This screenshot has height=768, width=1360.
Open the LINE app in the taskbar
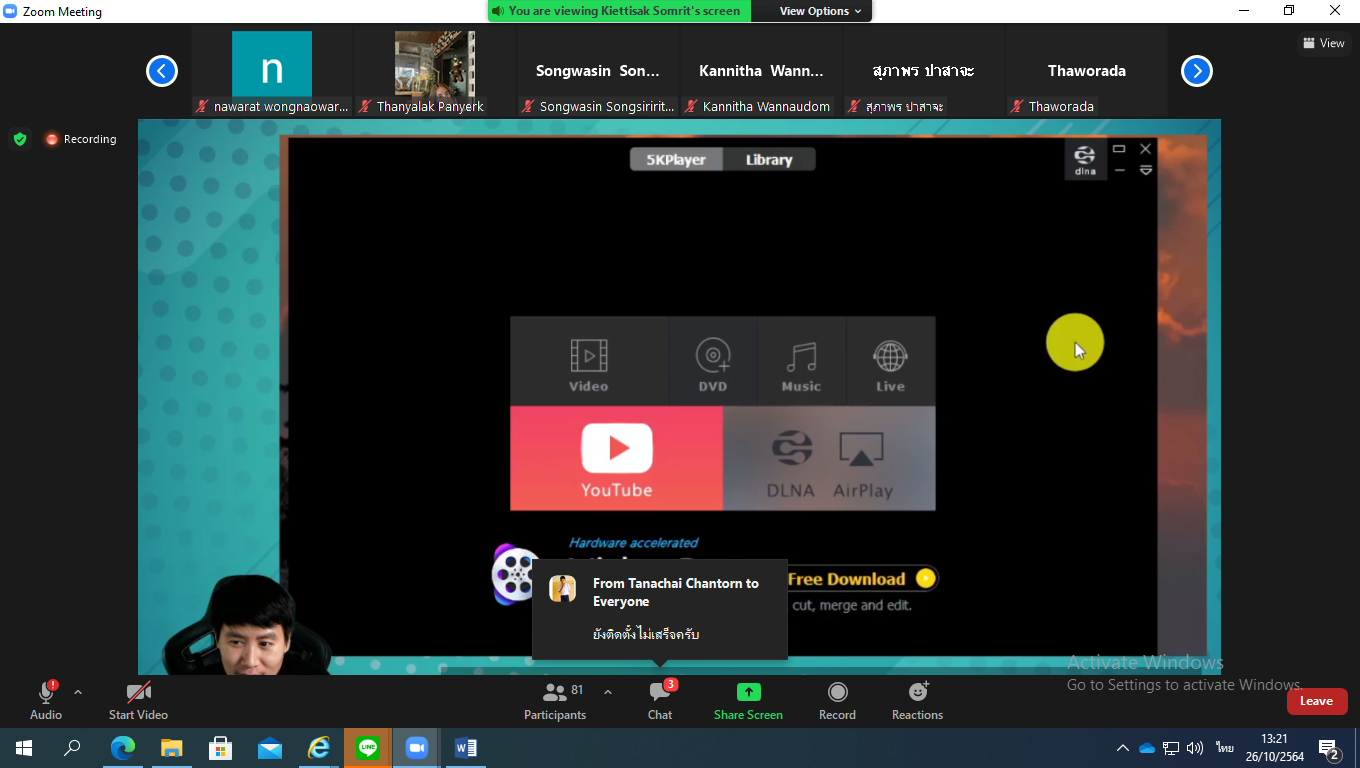click(x=368, y=747)
